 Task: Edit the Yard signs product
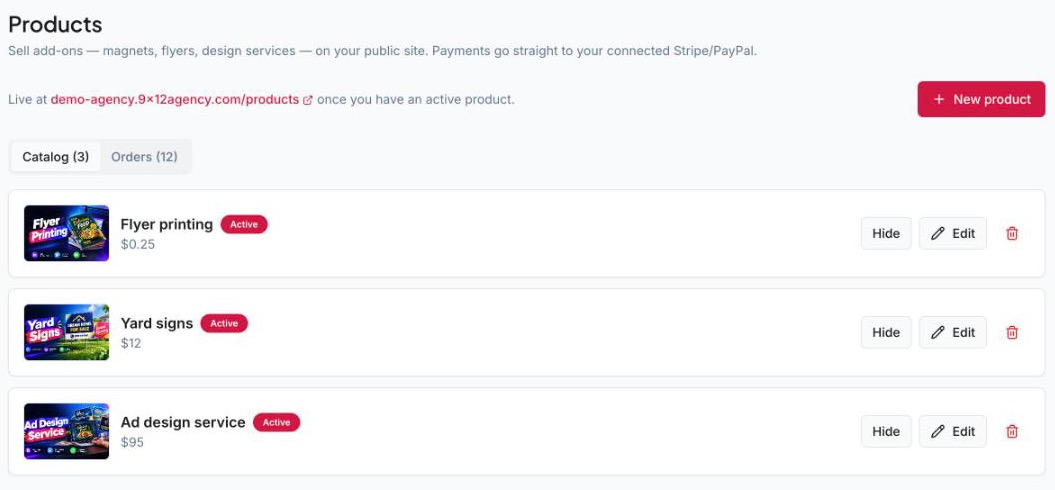pyautogui.click(x=953, y=332)
